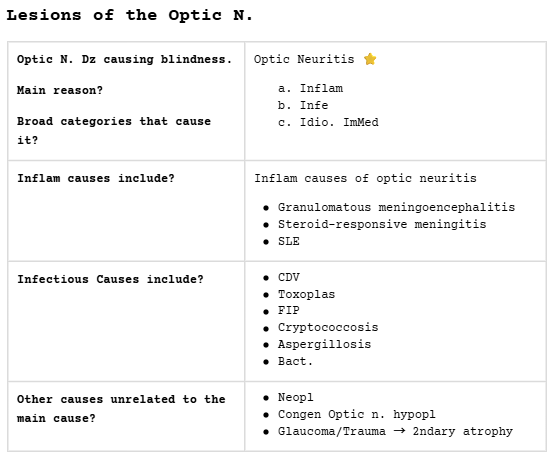This screenshot has height=454, width=553.
Task: Click the heading 'Lesions of the Optic N.'
Action: point(129,15)
